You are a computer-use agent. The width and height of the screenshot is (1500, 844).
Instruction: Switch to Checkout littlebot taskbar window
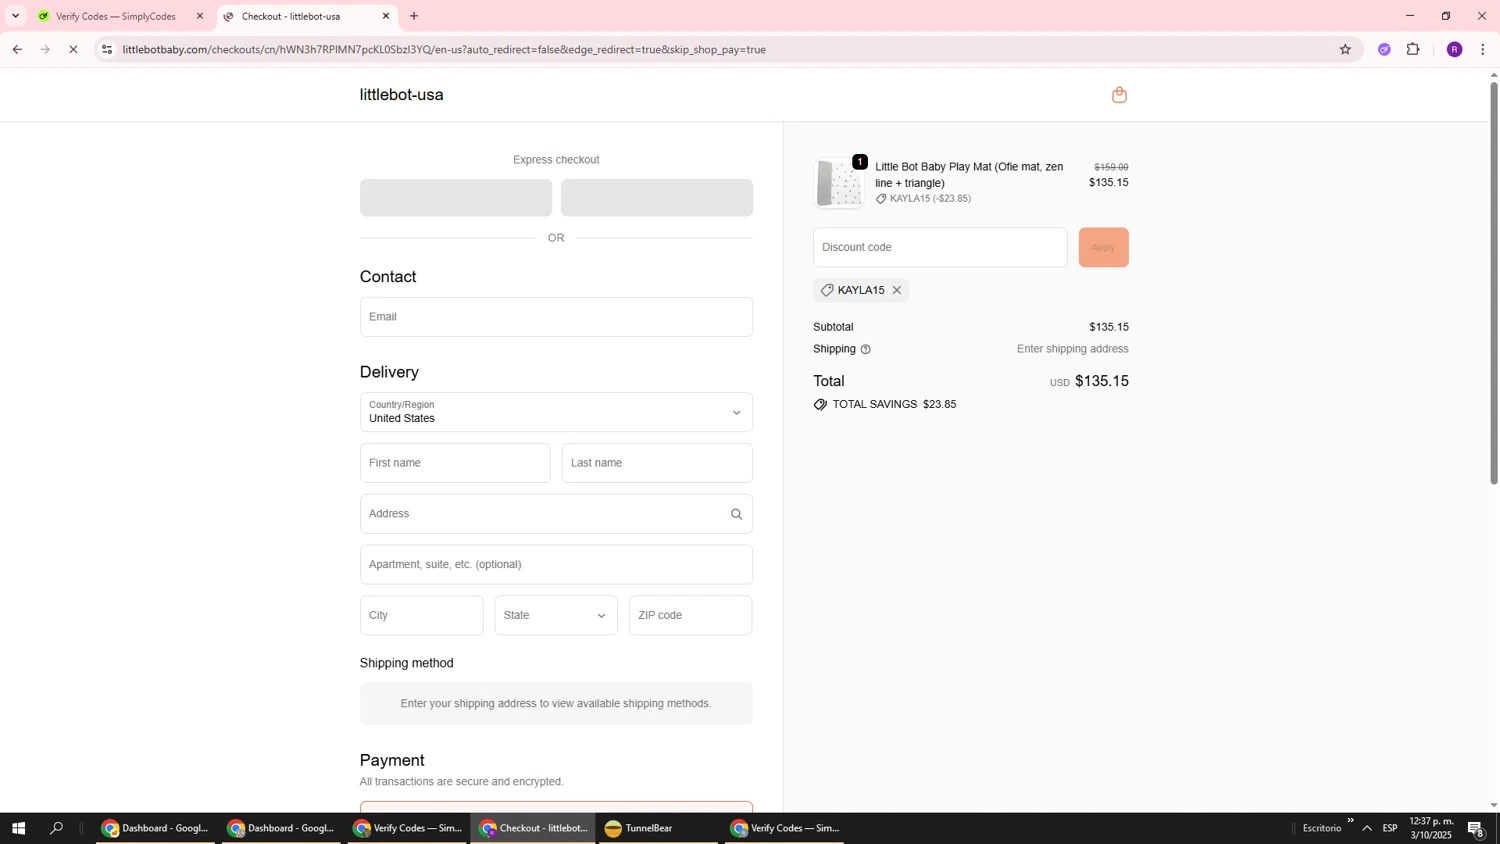533,828
